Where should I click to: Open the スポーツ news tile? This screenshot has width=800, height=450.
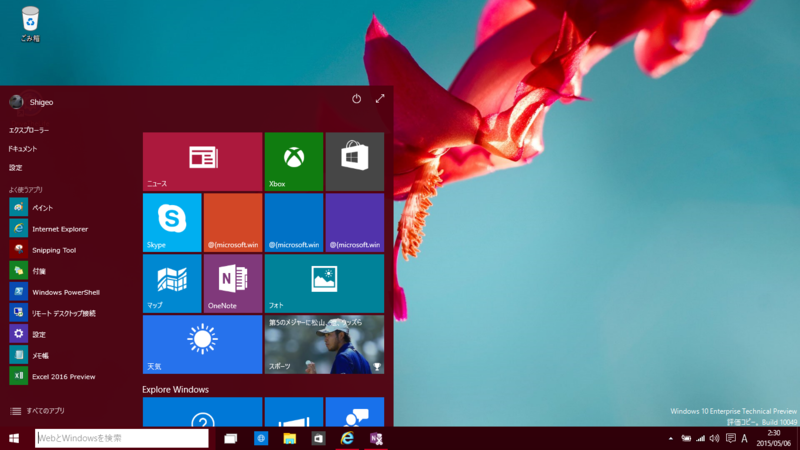point(324,344)
